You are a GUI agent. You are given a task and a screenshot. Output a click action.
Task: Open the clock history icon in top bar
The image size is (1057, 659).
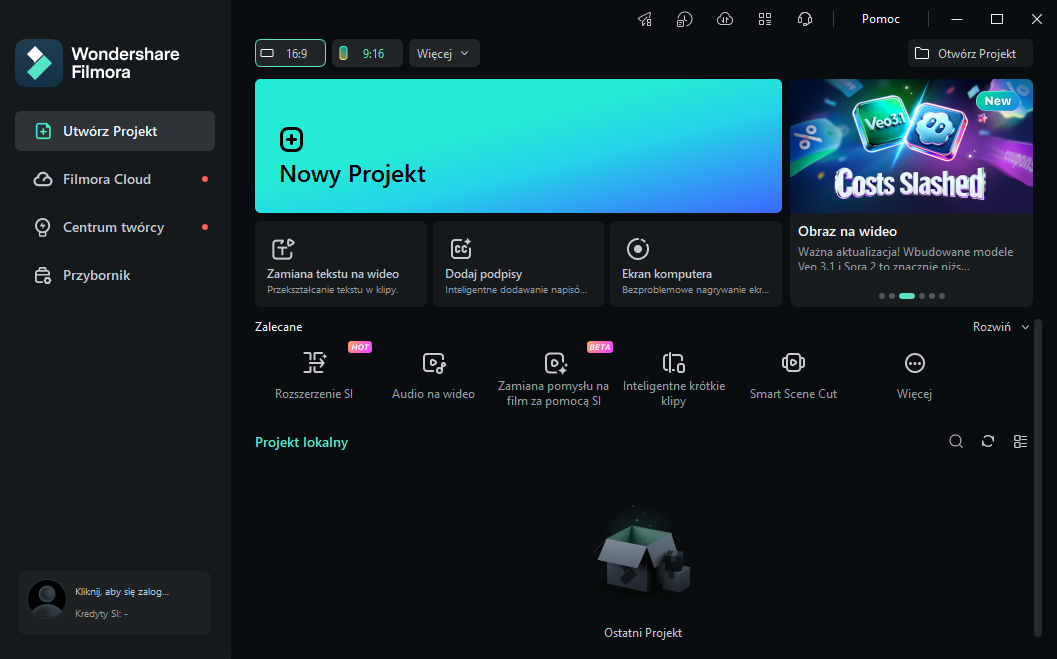click(x=684, y=19)
